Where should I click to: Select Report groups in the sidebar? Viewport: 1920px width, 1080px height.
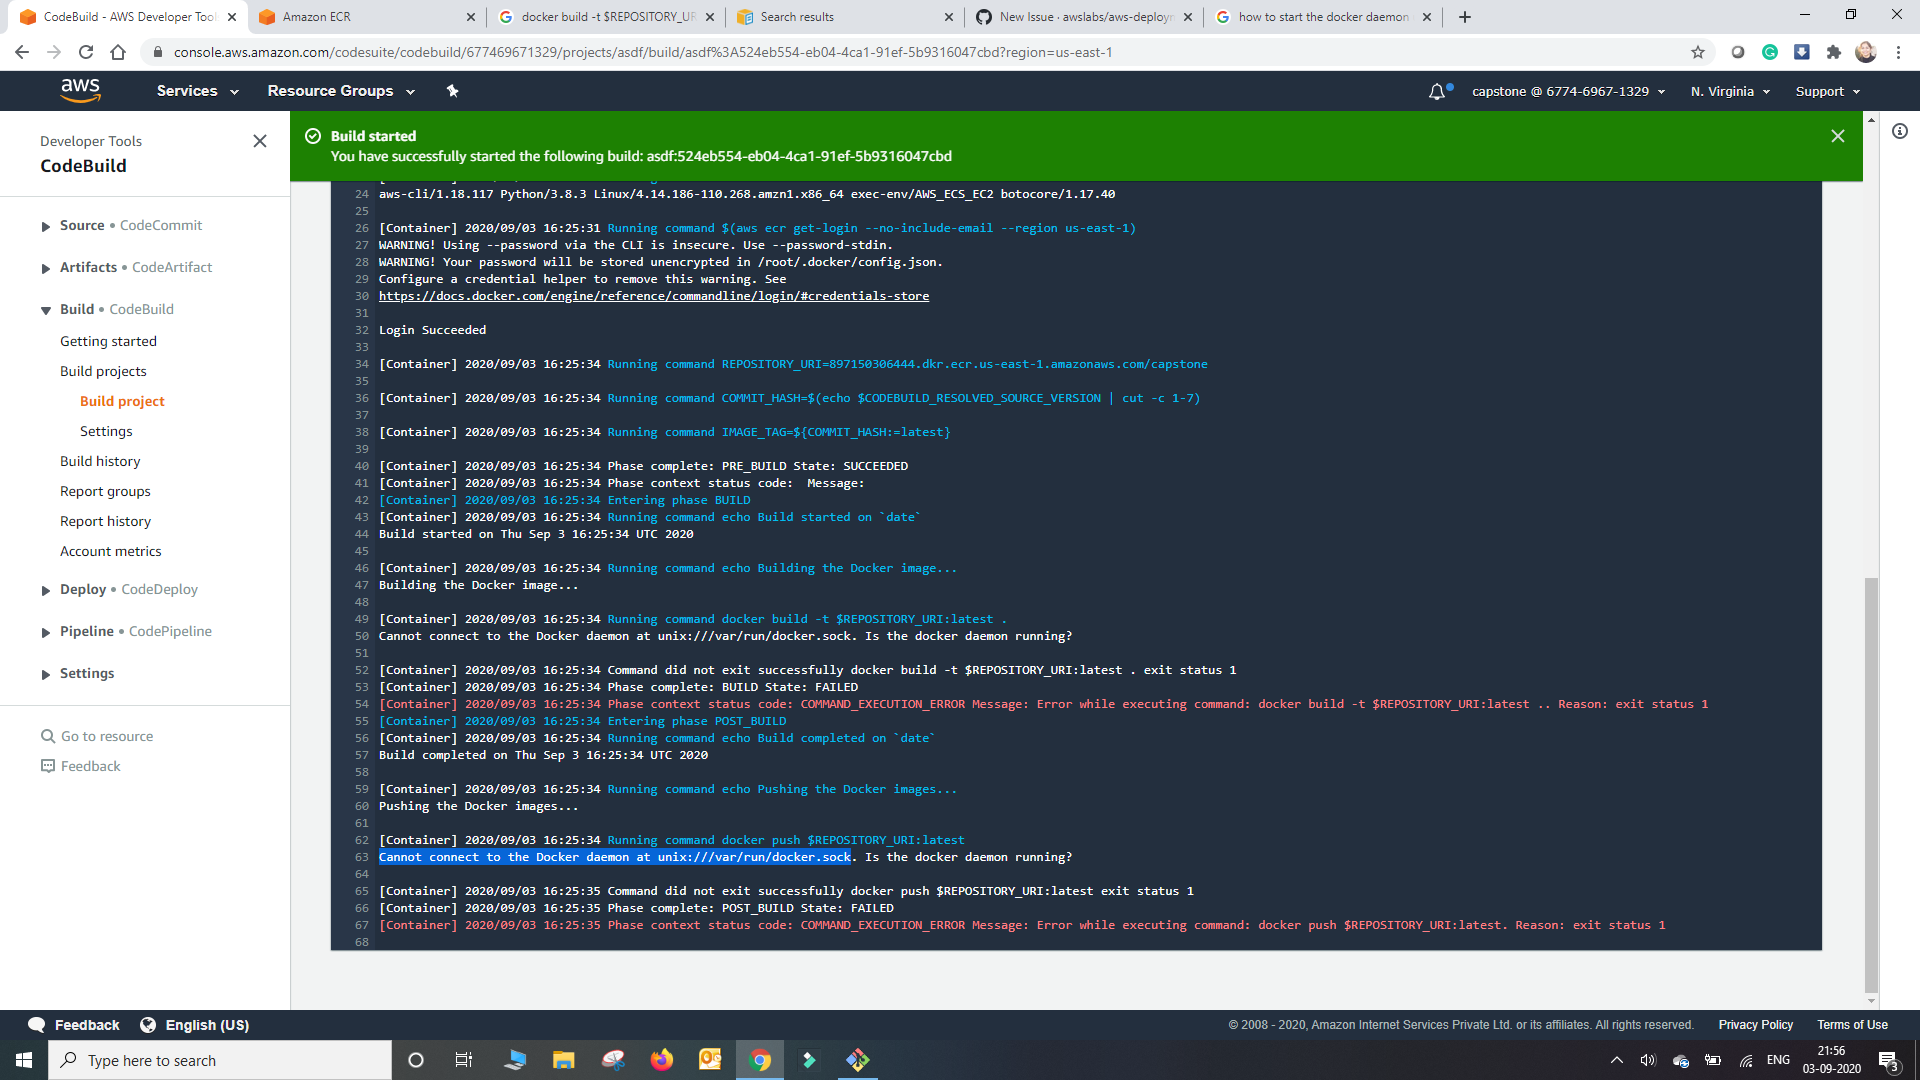click(x=105, y=491)
